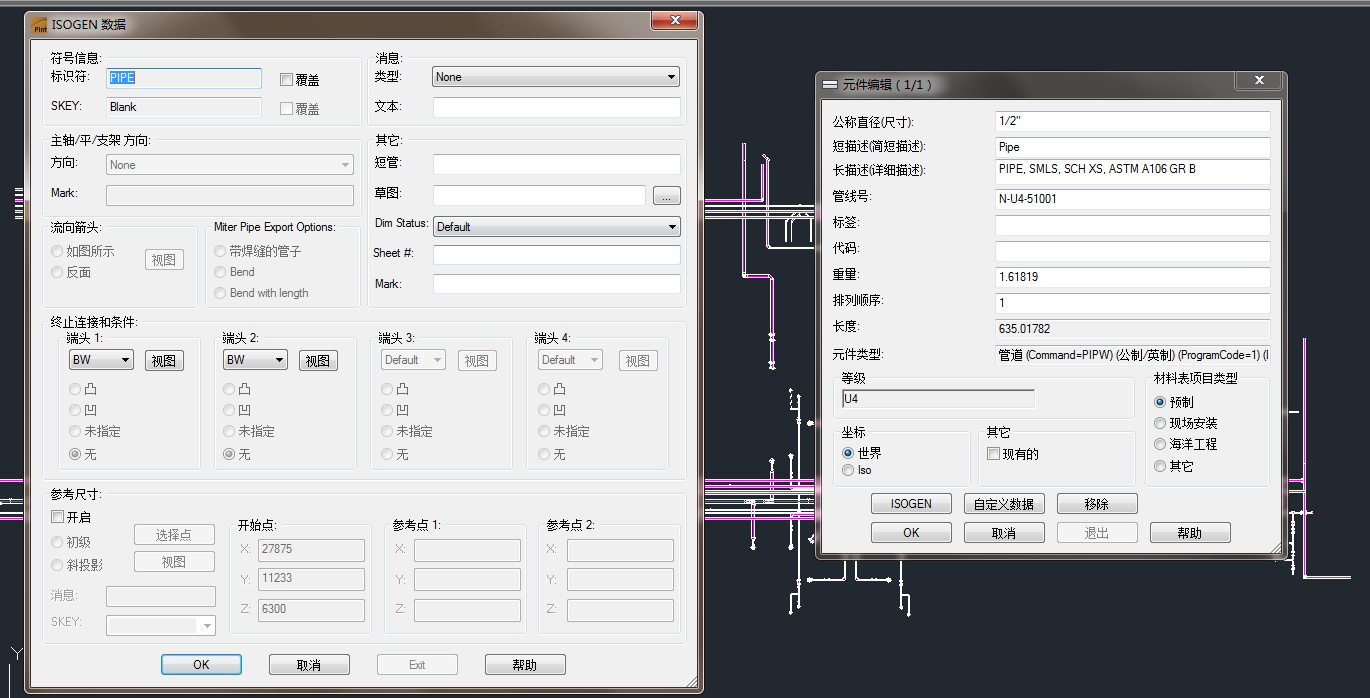Viewport: 1370px width, 698px height.
Task: Click 视图 button for 端头 1
Action: tap(164, 361)
